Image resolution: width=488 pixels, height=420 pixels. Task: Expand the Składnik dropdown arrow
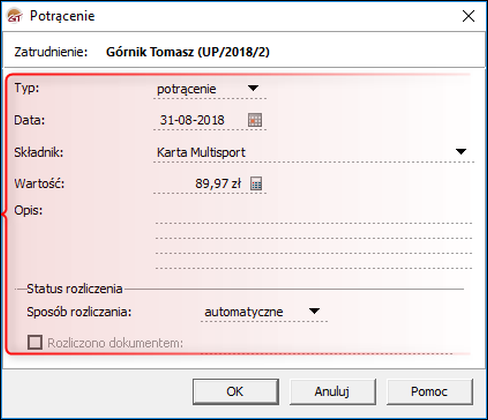coord(461,152)
